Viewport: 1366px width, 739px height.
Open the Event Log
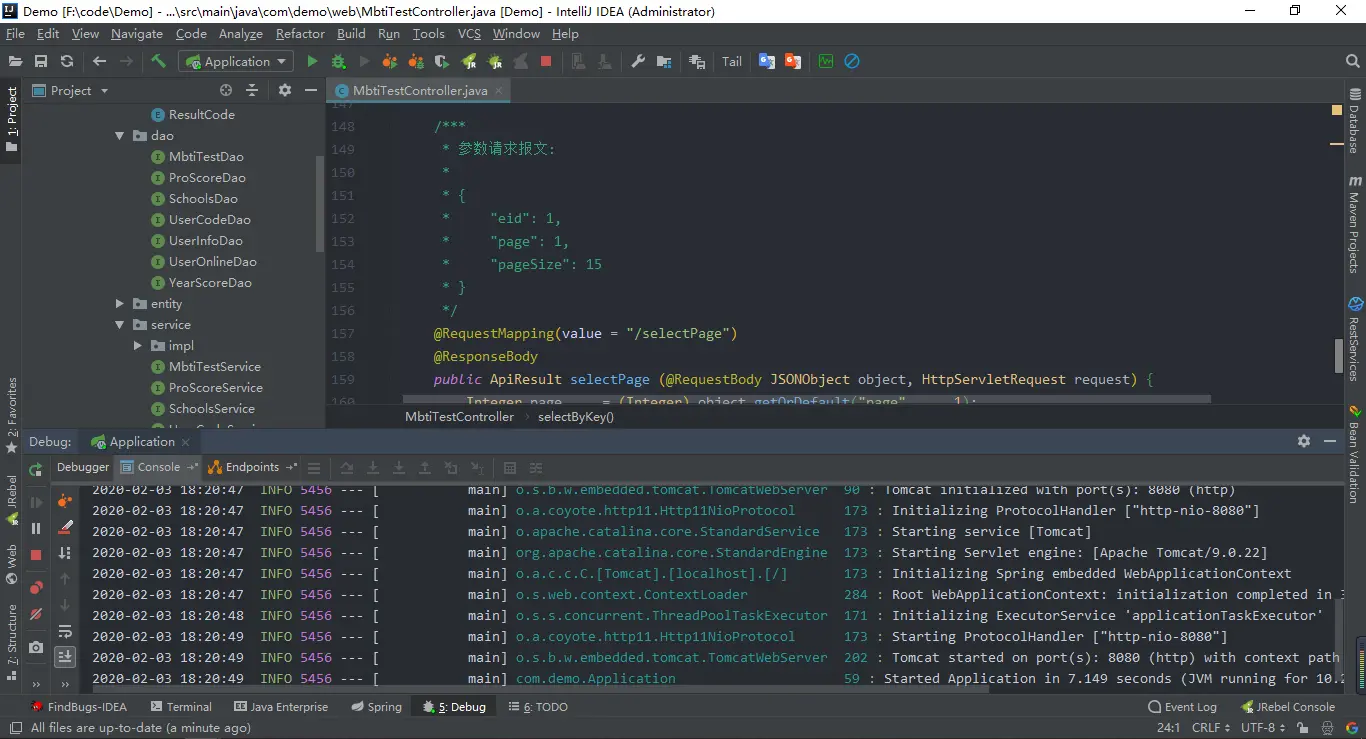tap(1182, 707)
